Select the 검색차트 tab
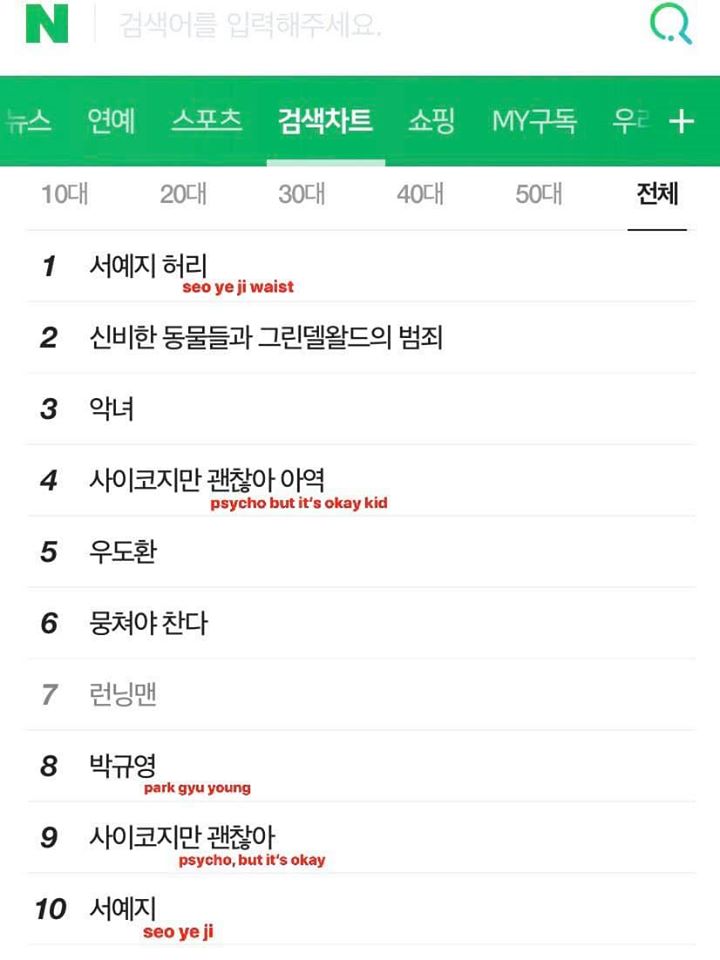720x960 pixels. click(326, 122)
